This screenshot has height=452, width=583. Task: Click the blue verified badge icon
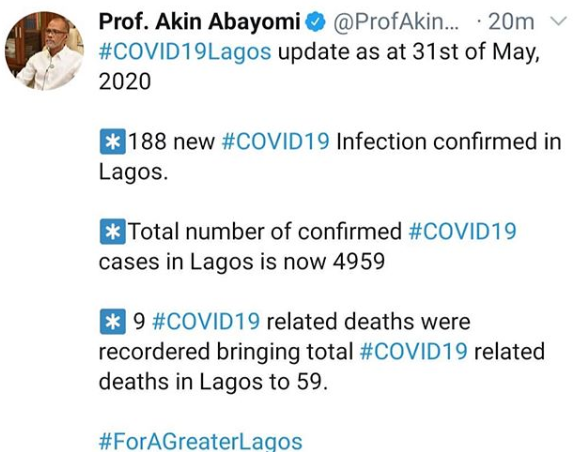[315, 23]
